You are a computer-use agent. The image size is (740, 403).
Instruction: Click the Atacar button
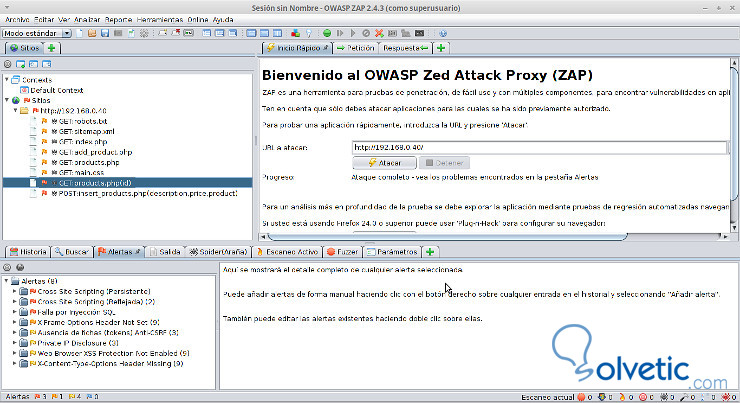(x=384, y=163)
